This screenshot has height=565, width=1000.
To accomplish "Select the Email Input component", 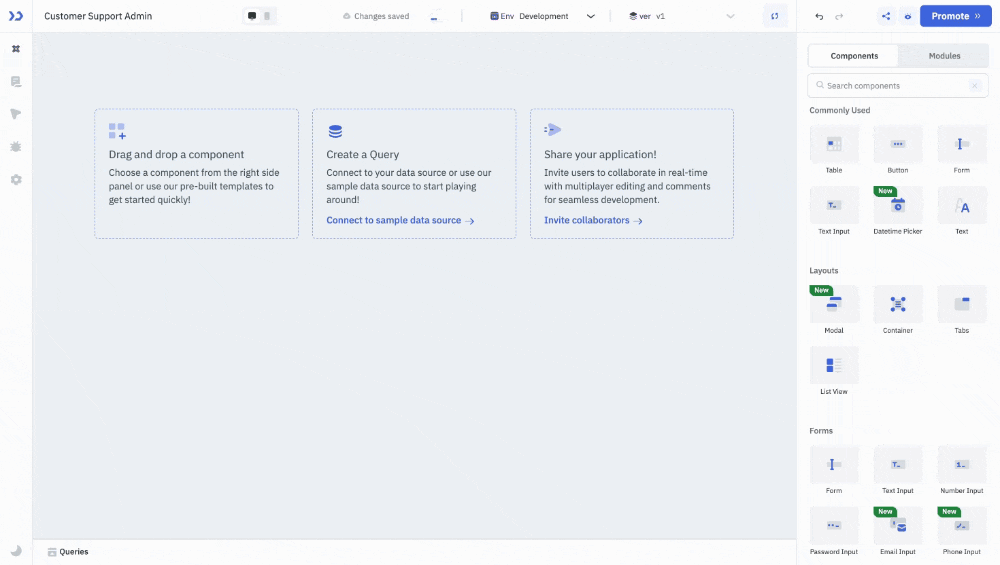I will pyautogui.click(x=897, y=531).
